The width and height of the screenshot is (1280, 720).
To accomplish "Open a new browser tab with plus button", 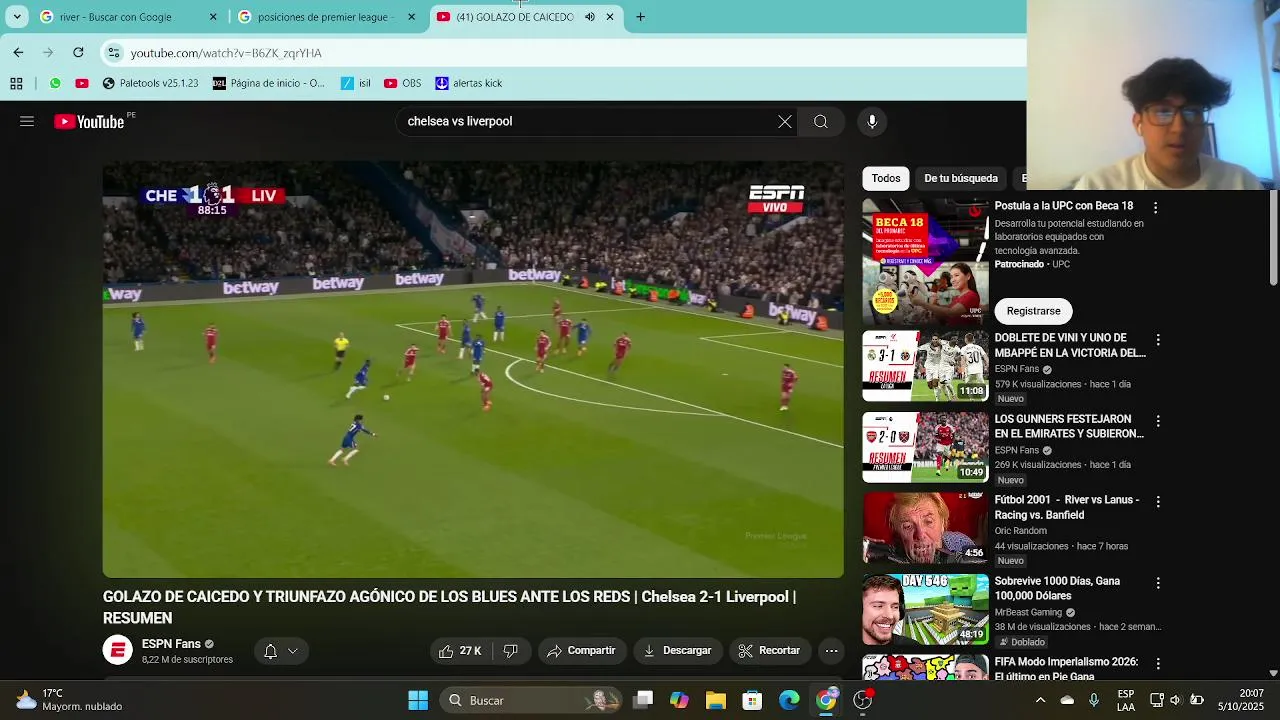I will pos(640,17).
